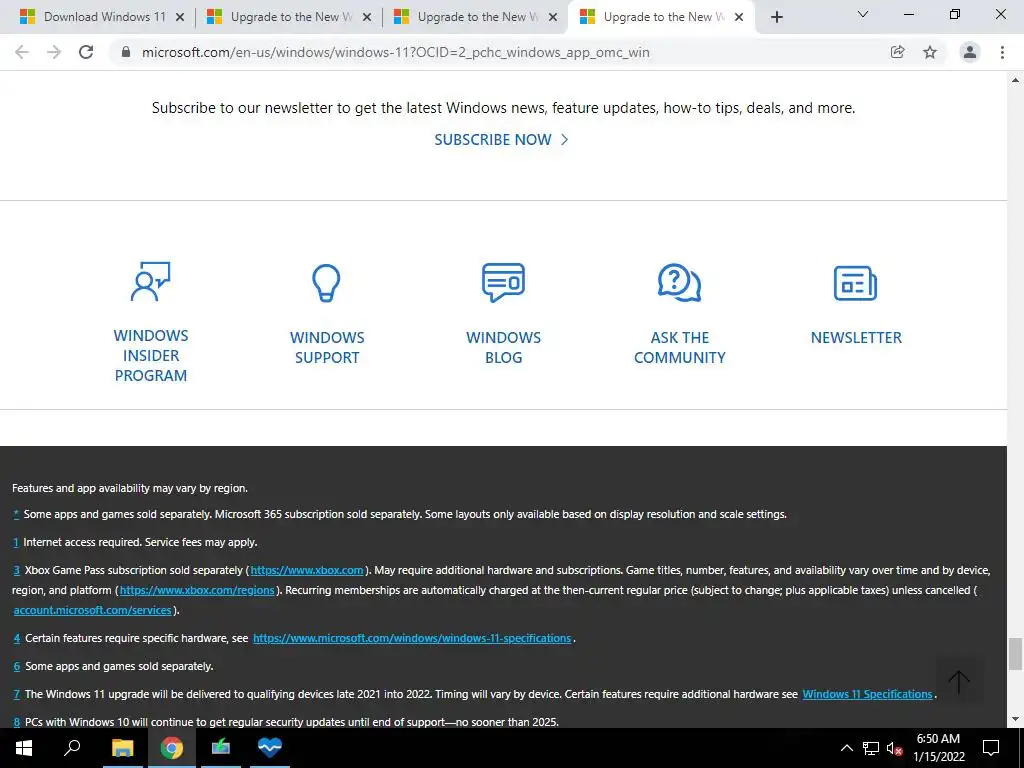Go back with the browser back arrow
The image size is (1024, 768).
pos(22,52)
